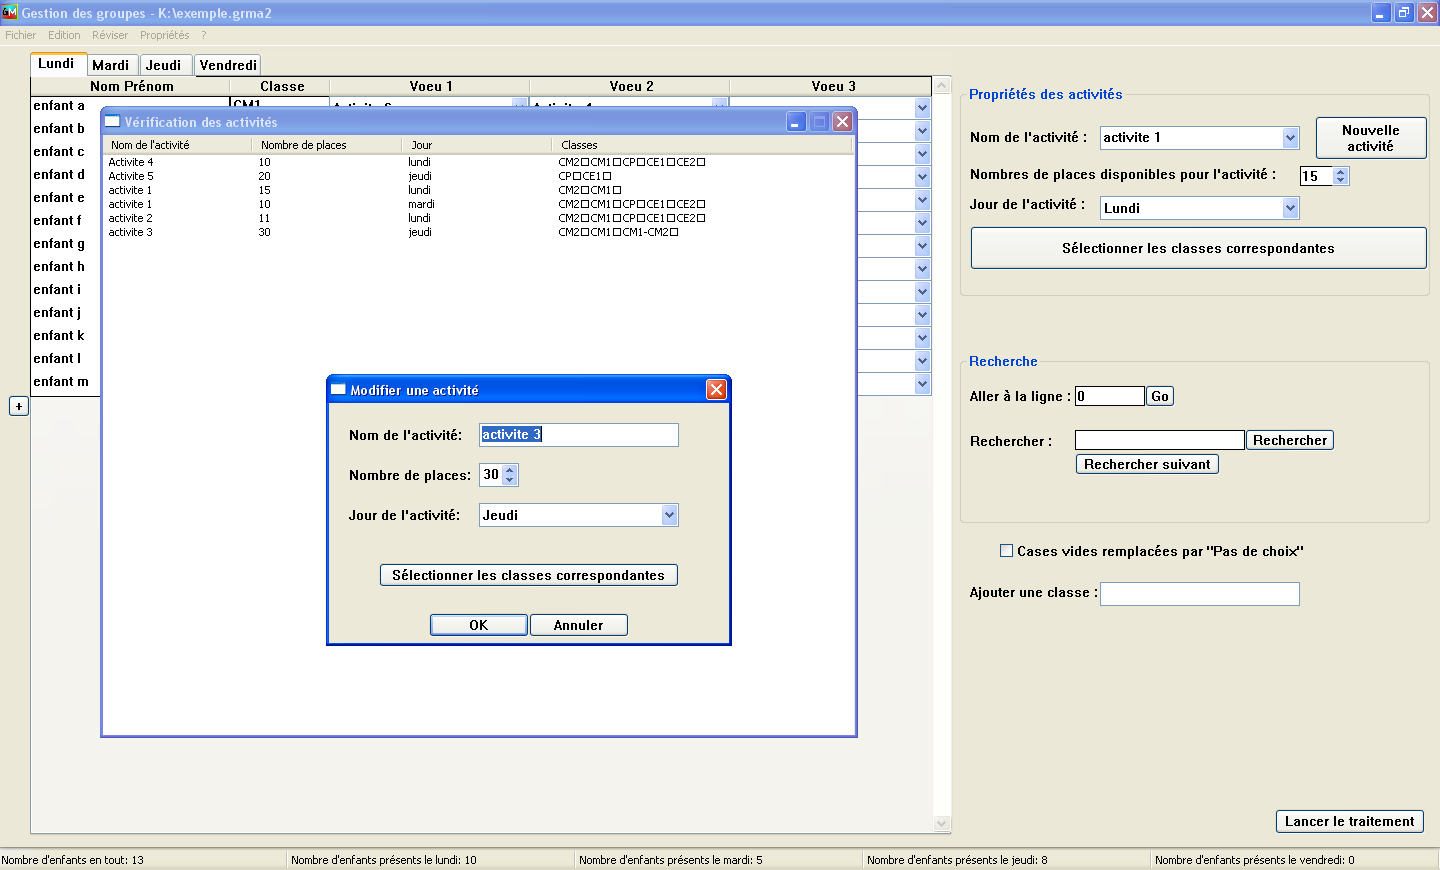Viewport: 1440px width, 870px height.
Task: Open the Jour de l'activité Lundi dropdown
Action: 1290,208
